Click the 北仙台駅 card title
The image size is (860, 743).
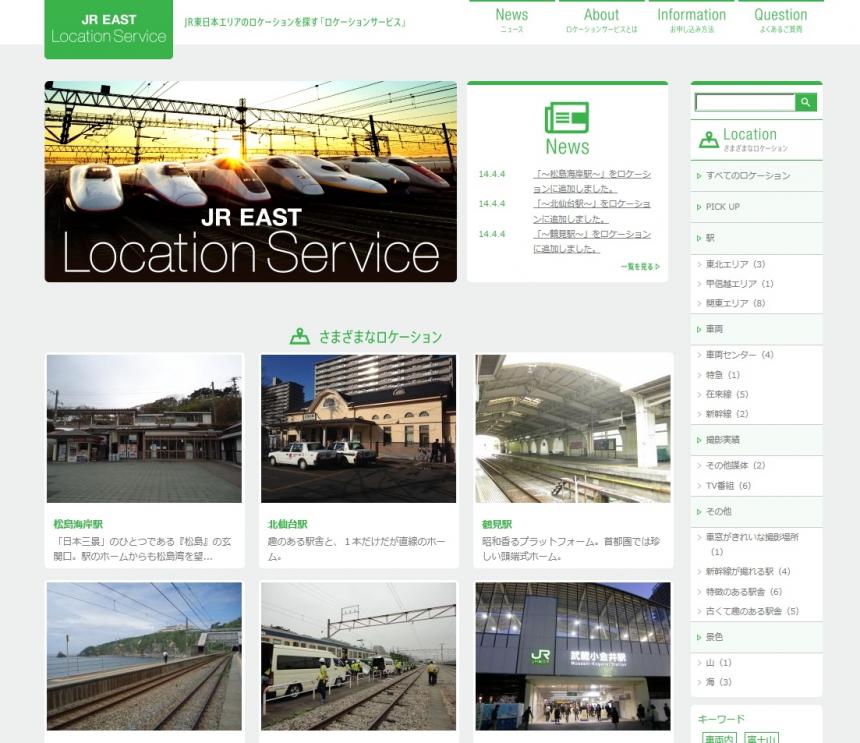coord(287,524)
